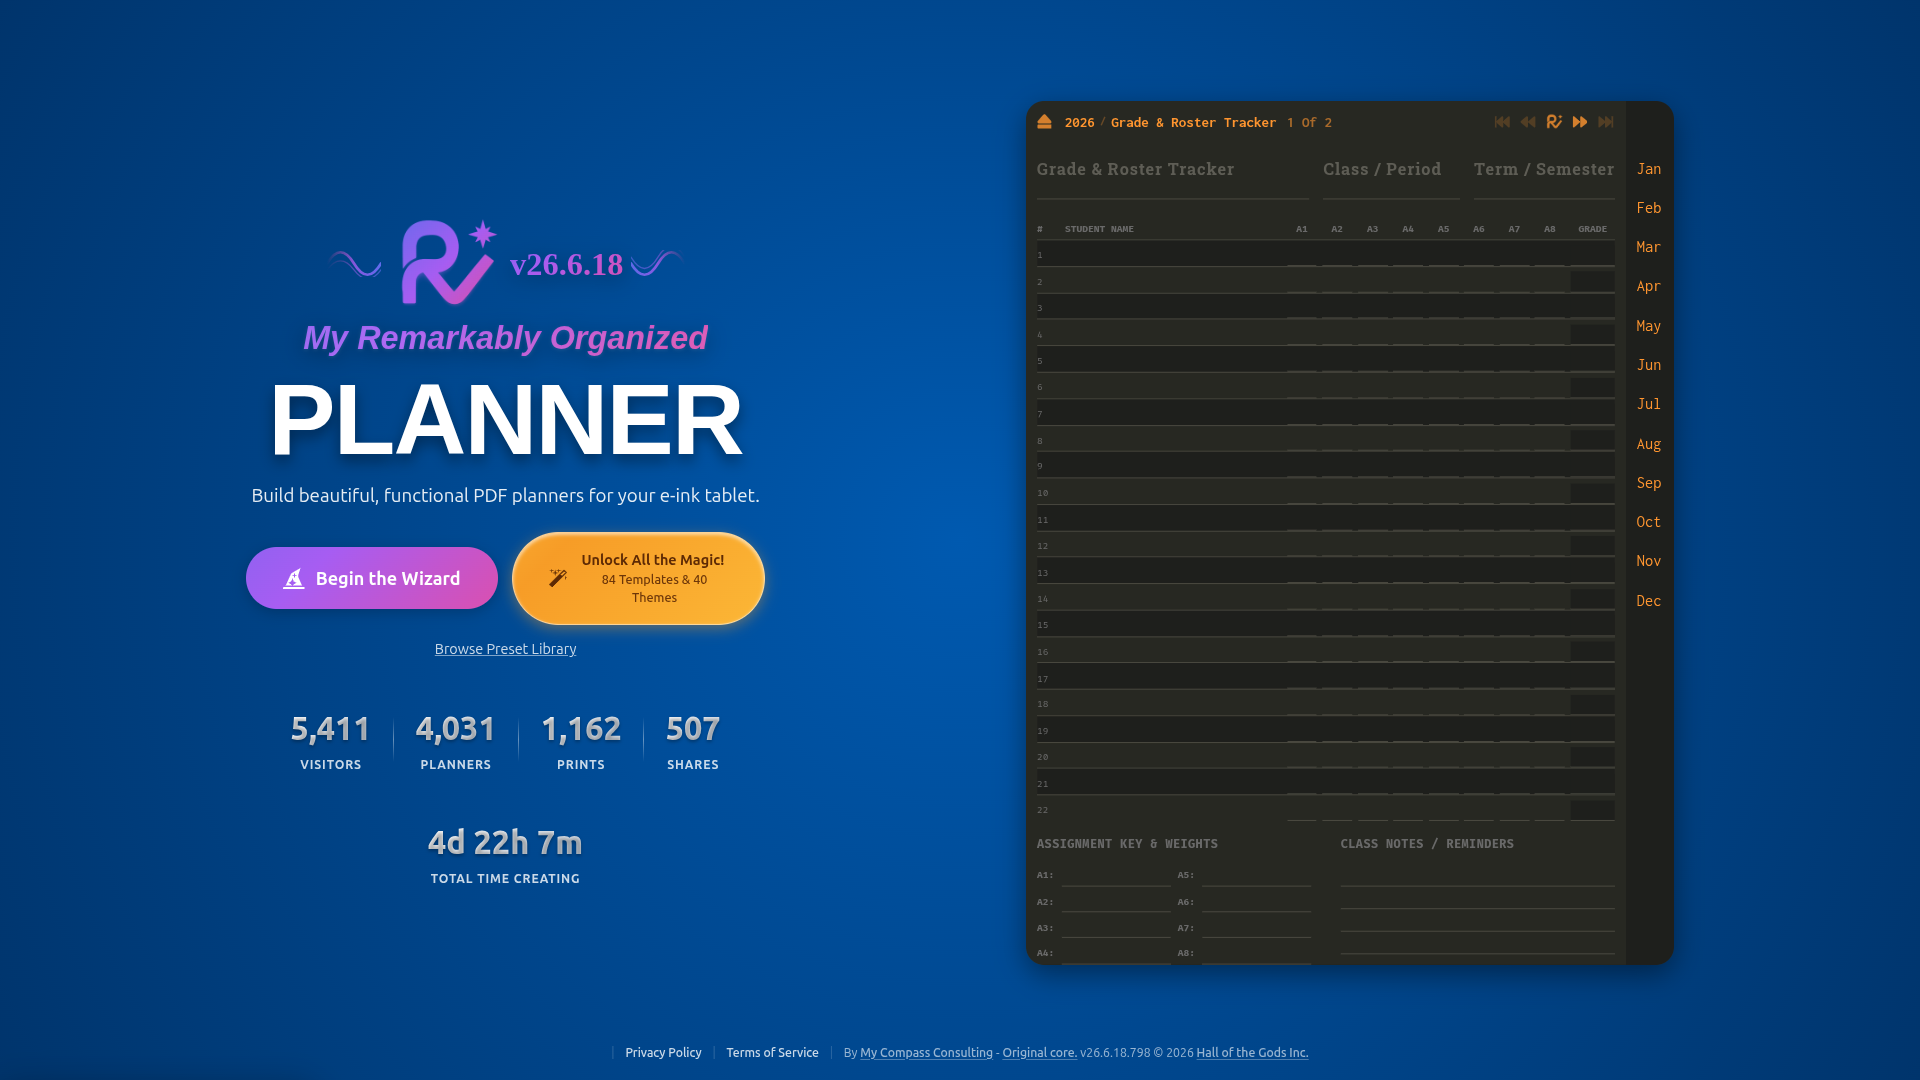Image resolution: width=1920 pixels, height=1080 pixels.
Task: Click the CLASS NOTES / REMINDERS heading
Action: point(1427,844)
